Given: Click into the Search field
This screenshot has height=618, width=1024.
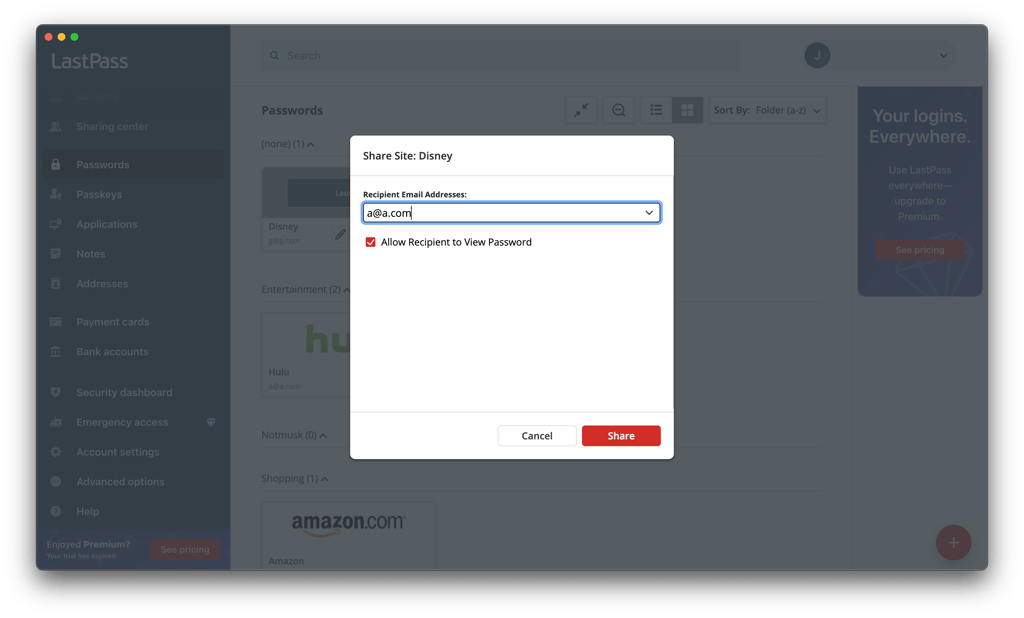Looking at the screenshot, I should click(x=501, y=56).
